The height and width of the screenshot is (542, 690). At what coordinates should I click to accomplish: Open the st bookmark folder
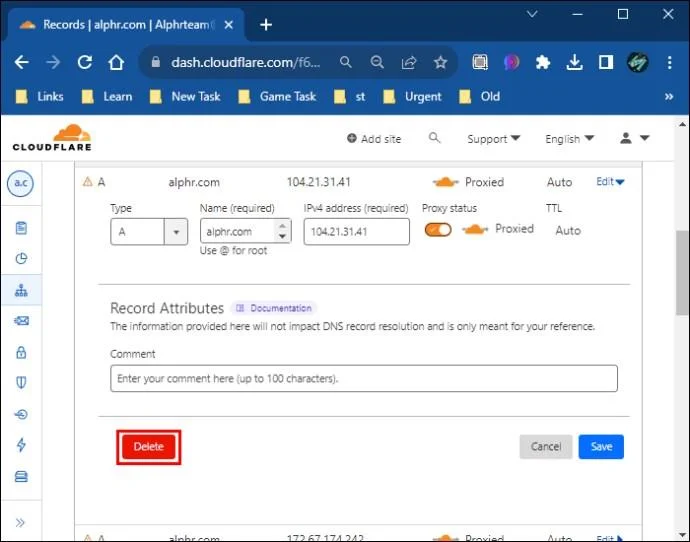click(x=350, y=96)
